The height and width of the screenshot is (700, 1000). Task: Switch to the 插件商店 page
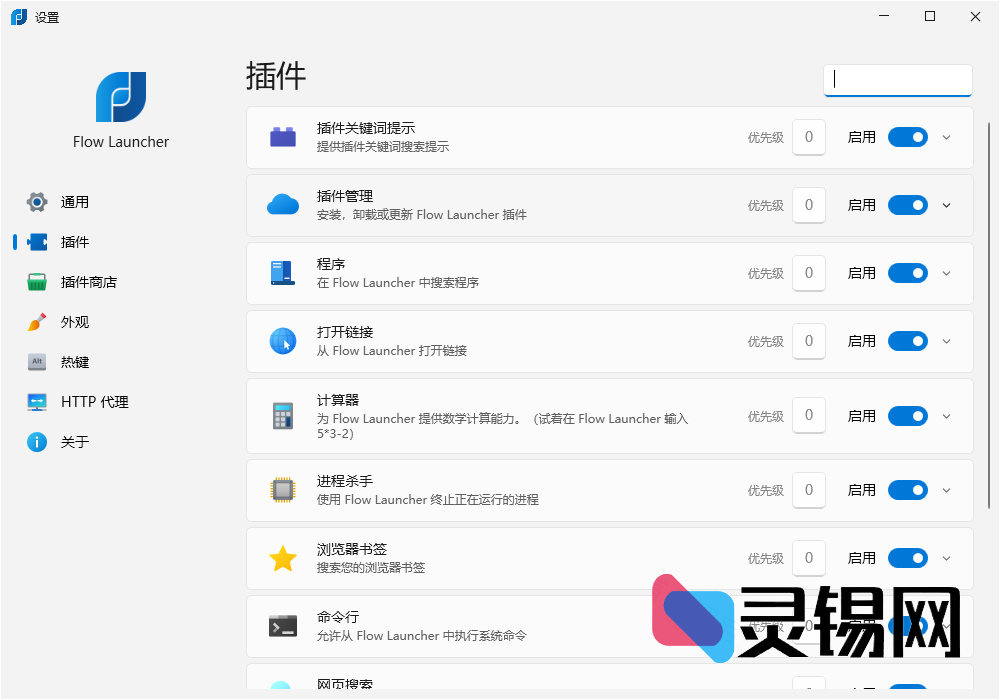(88, 282)
